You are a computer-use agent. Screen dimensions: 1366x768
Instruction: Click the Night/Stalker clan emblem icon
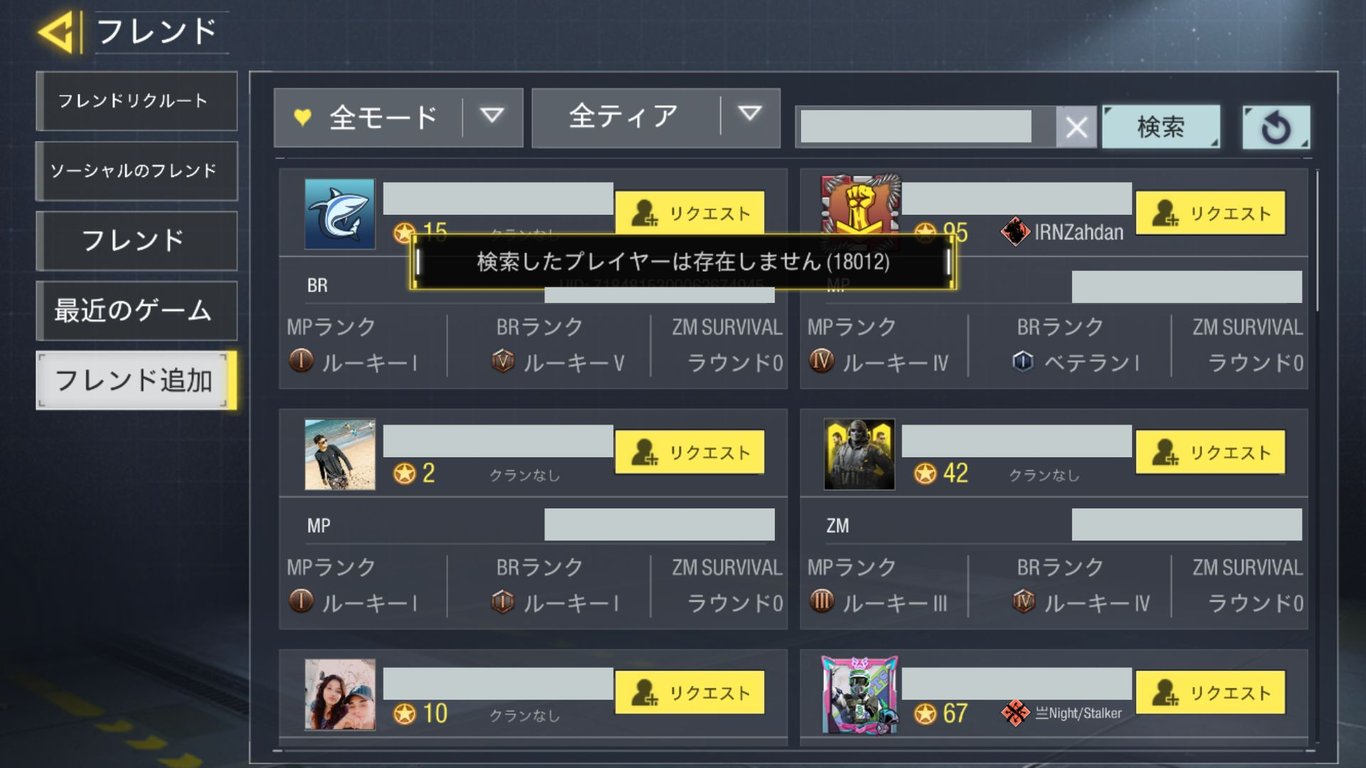(x=1015, y=713)
